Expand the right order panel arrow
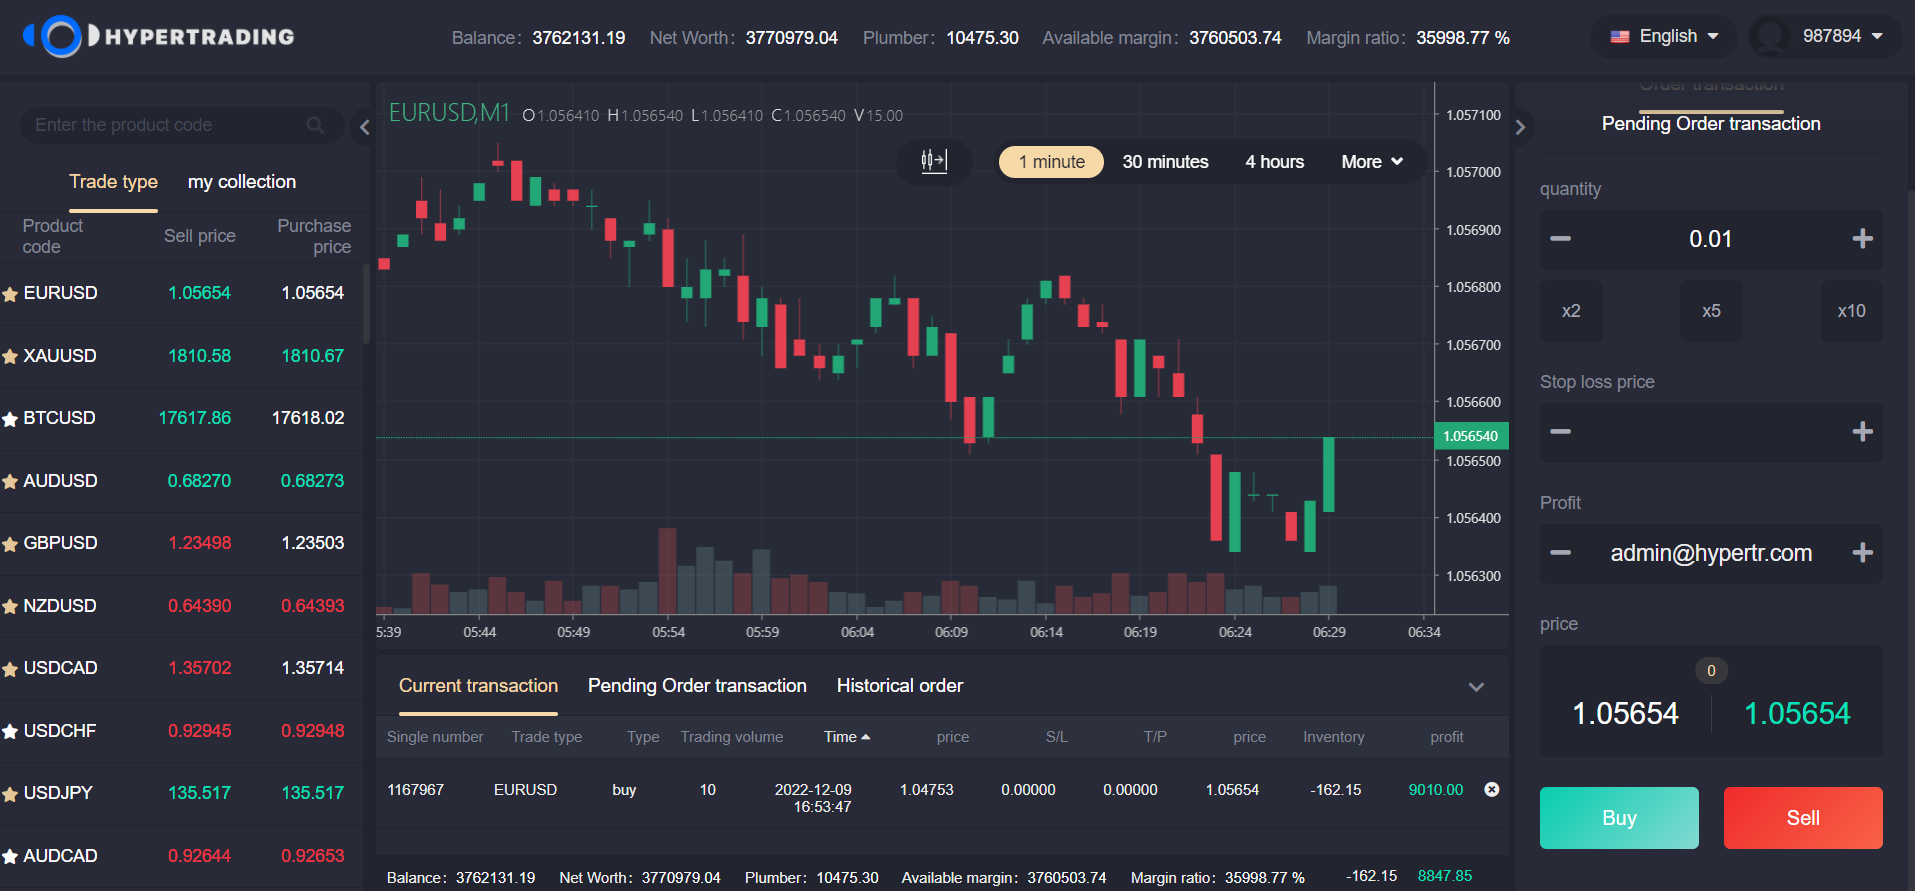Viewport: 1915px width, 891px height. [x=1520, y=127]
